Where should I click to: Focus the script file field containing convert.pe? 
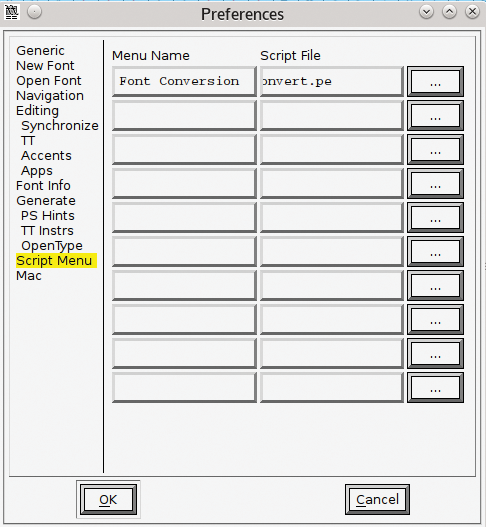[332, 81]
